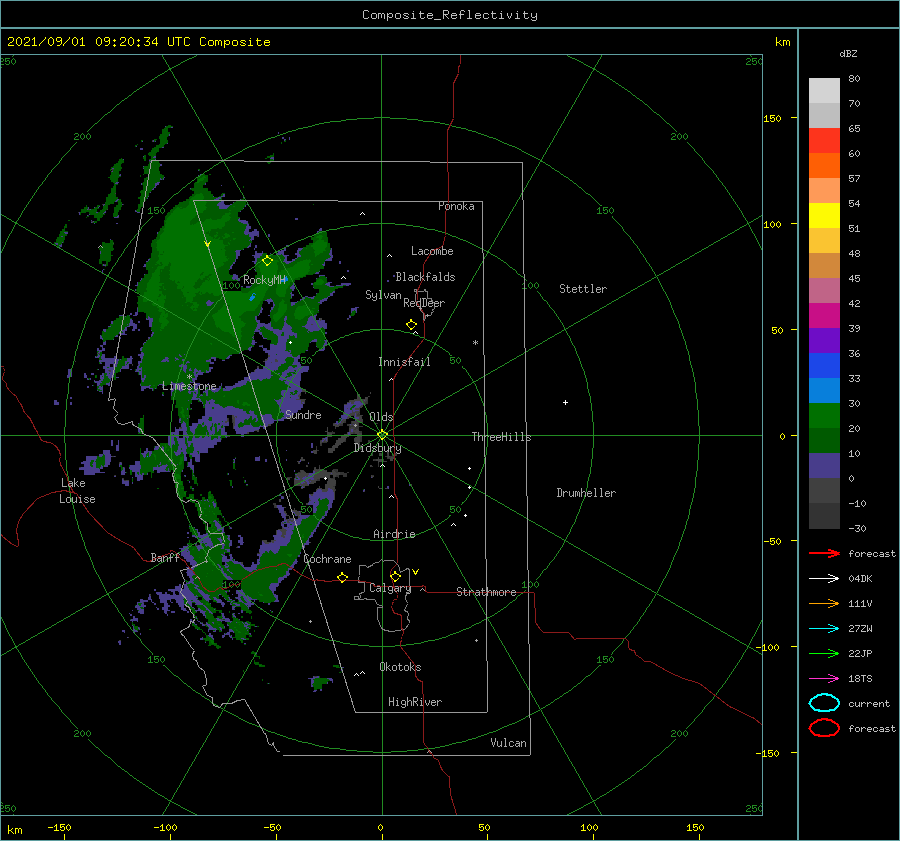Click the top-right km axis unit label
The height and width of the screenshot is (841, 900).
coord(782,42)
